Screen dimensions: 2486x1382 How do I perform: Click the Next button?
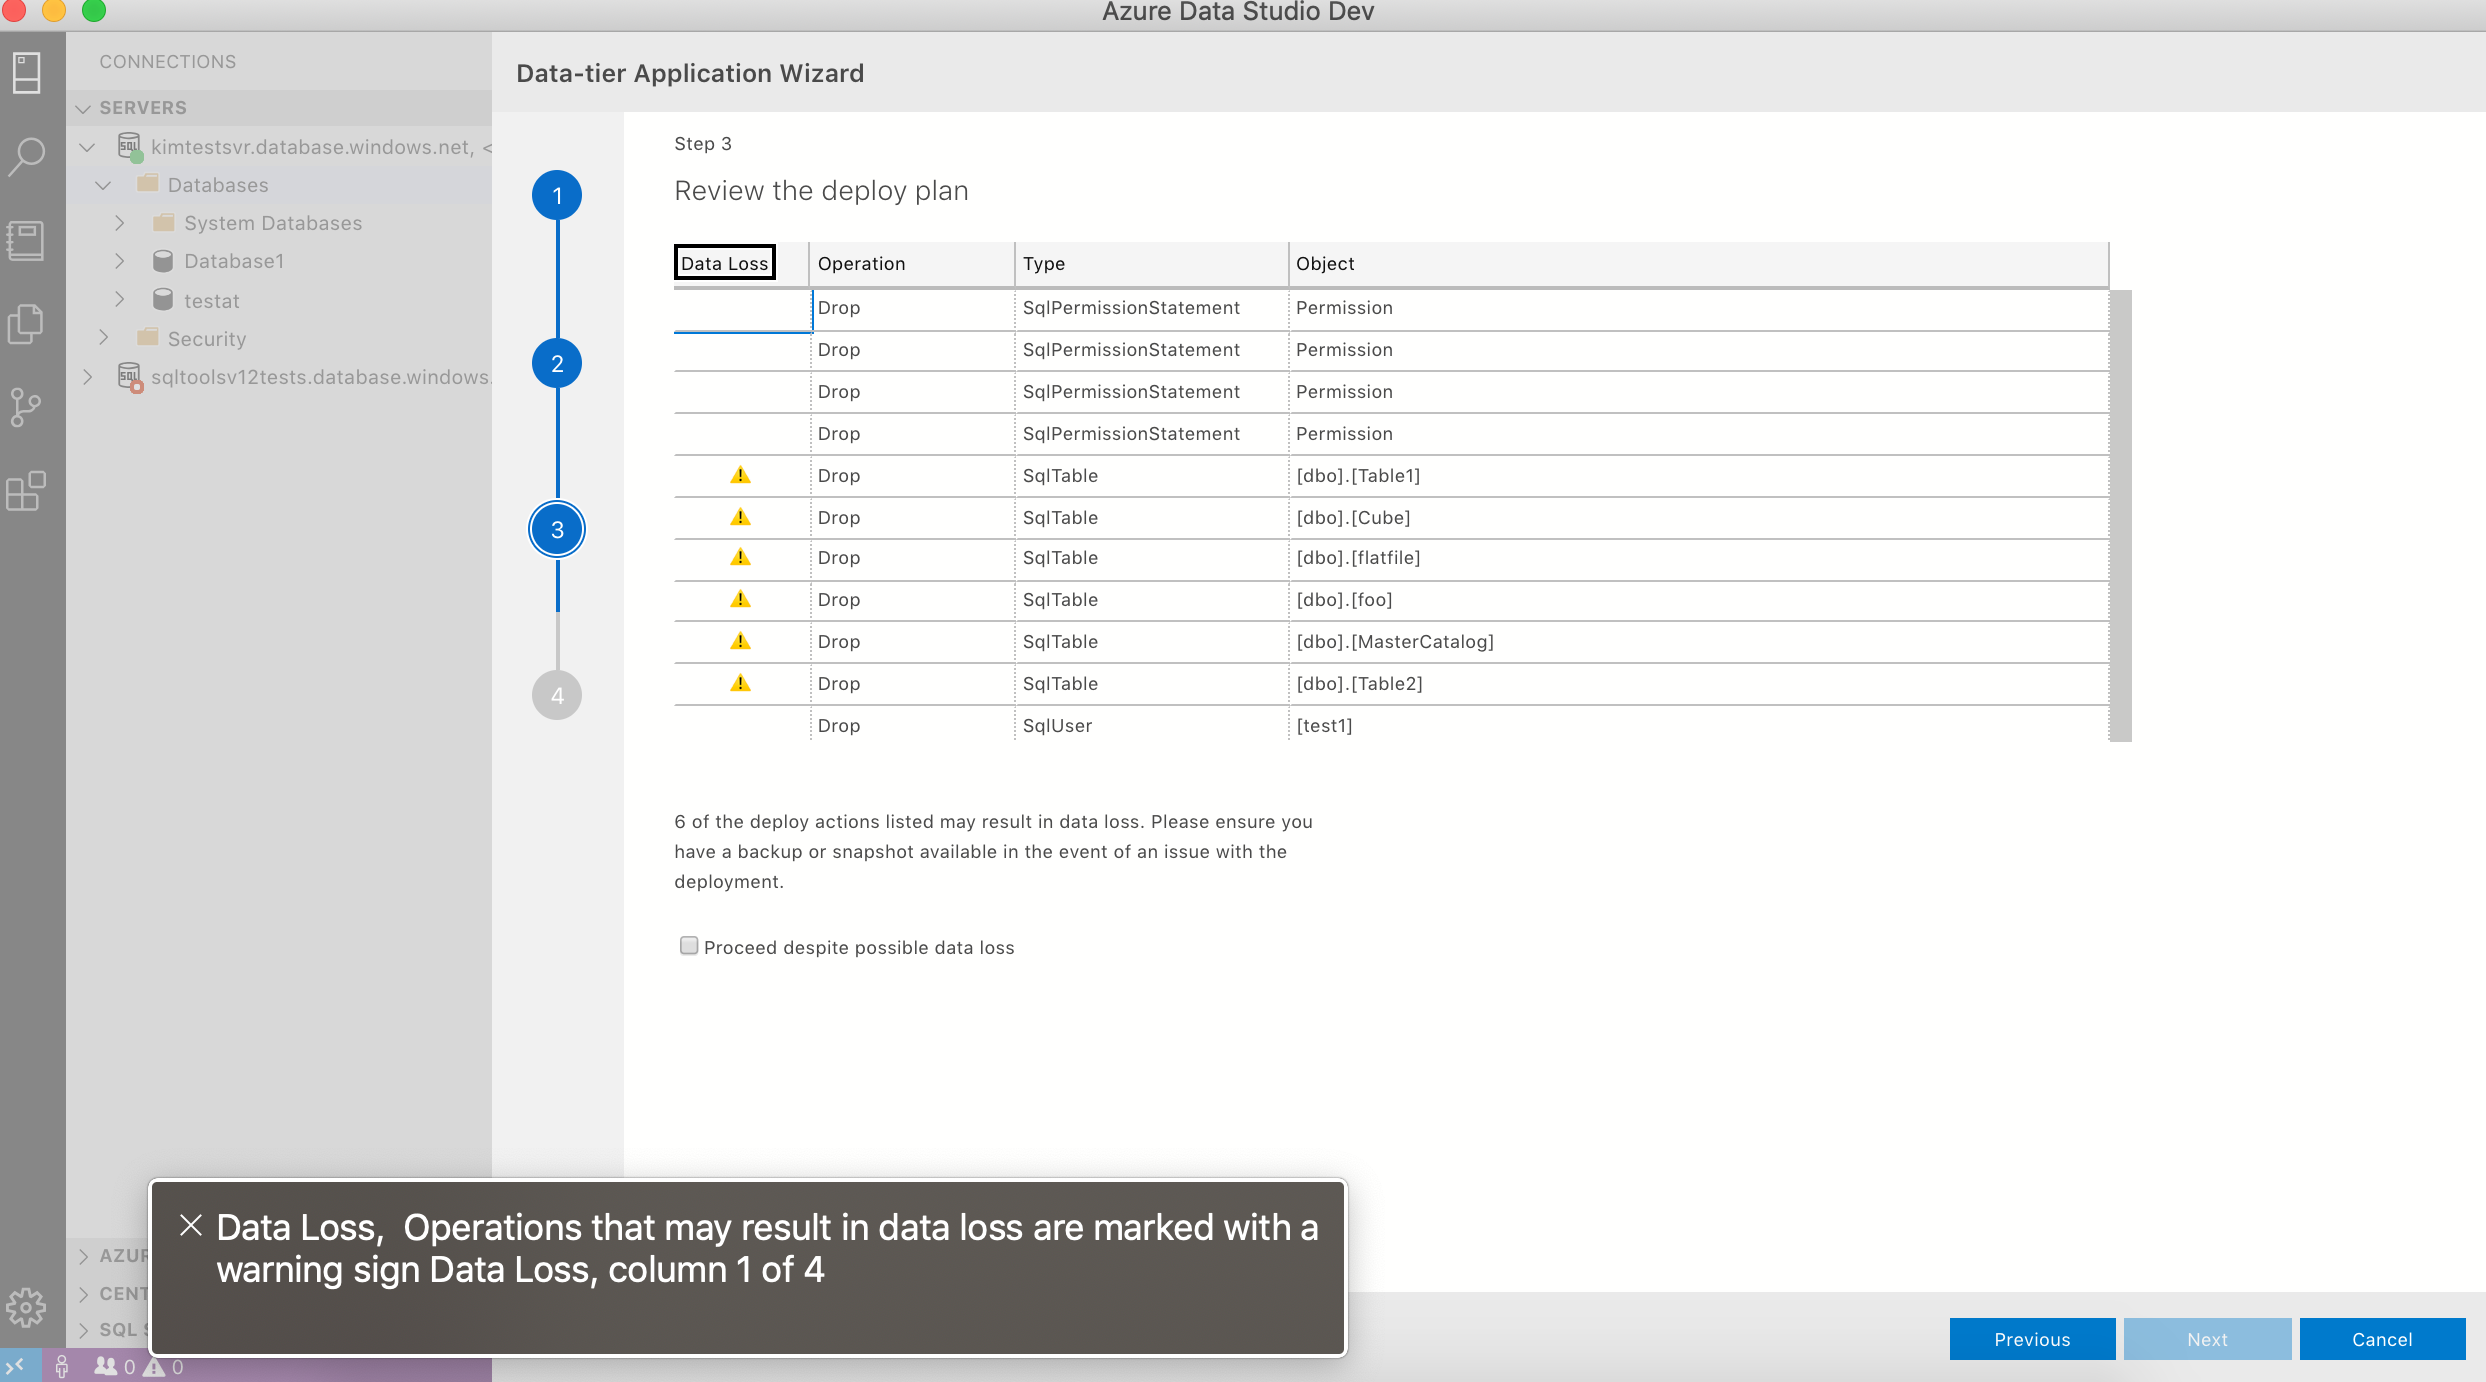point(2206,1339)
